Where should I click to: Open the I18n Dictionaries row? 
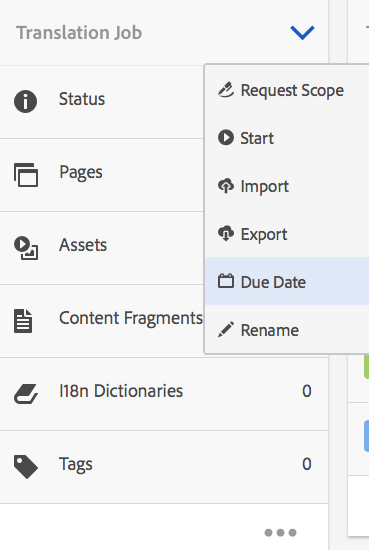164,394
